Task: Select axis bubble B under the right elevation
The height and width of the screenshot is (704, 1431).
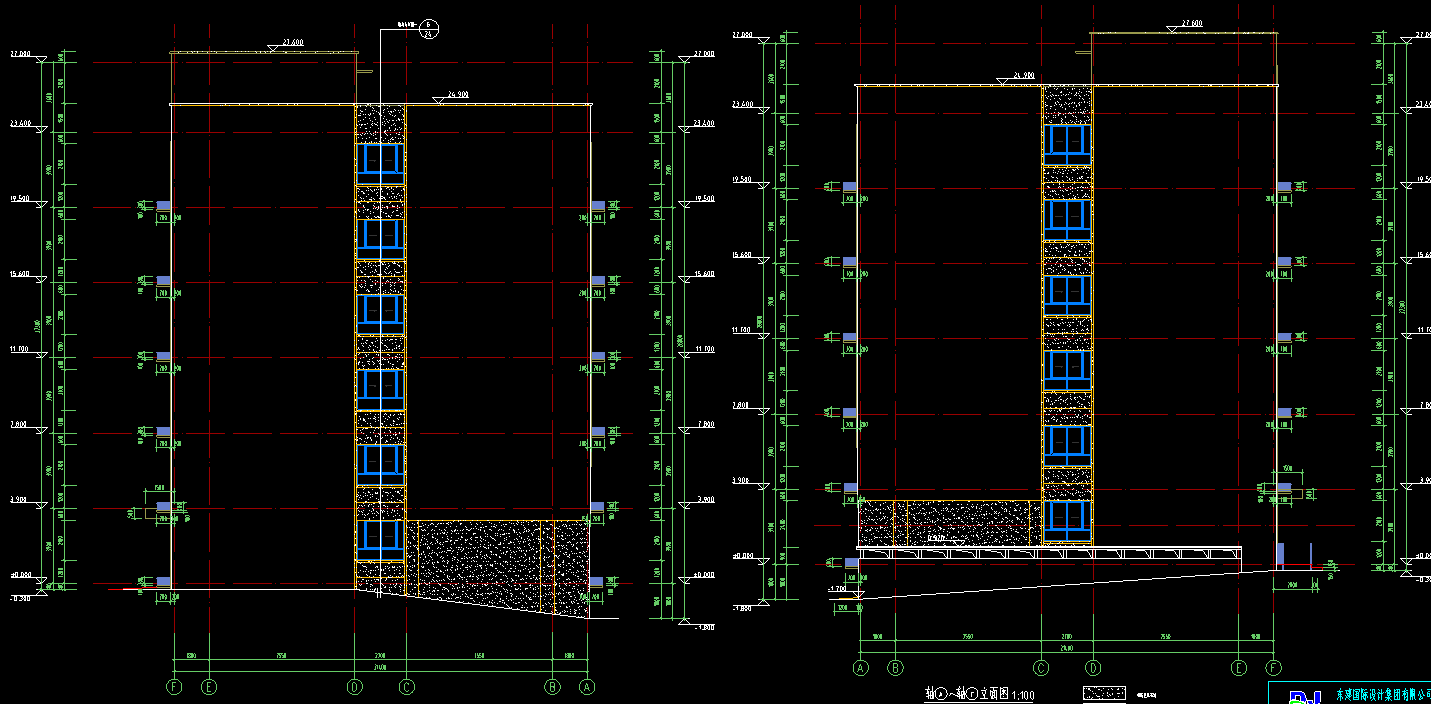Action: pyautogui.click(x=895, y=668)
